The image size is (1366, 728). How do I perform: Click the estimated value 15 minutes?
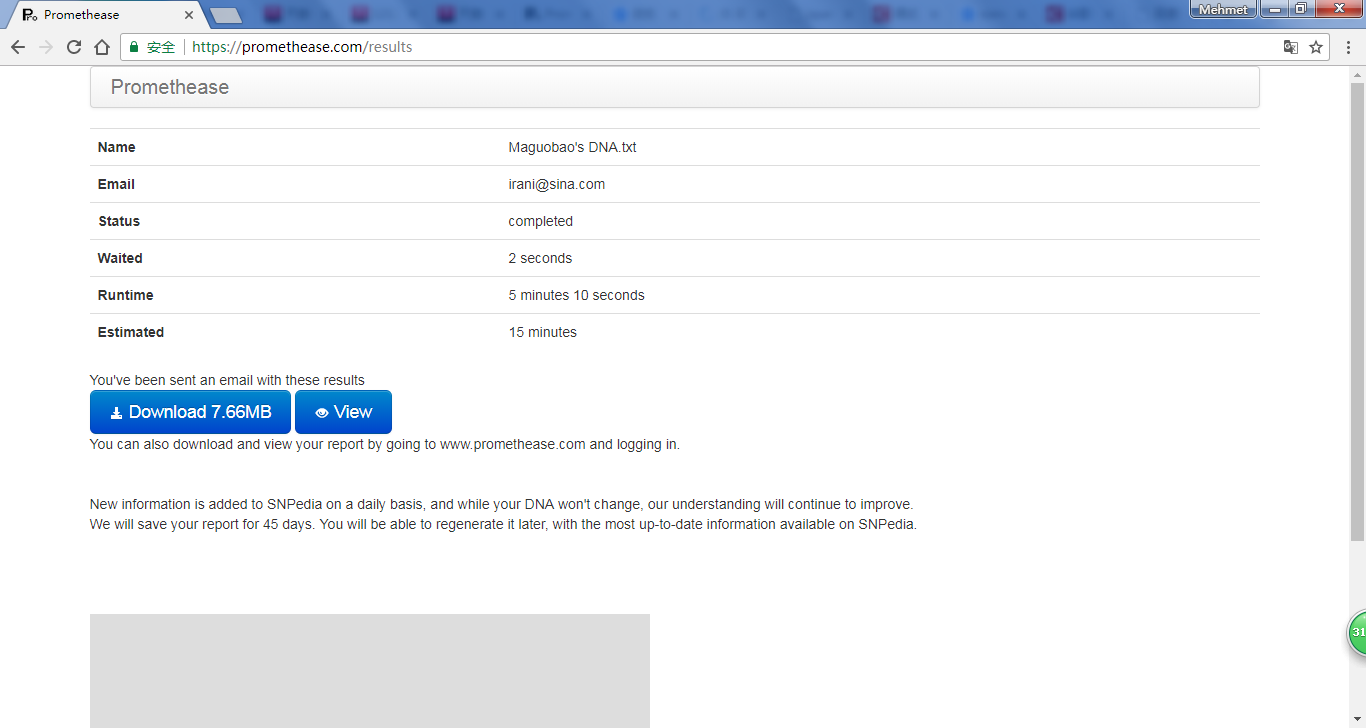[x=542, y=332]
